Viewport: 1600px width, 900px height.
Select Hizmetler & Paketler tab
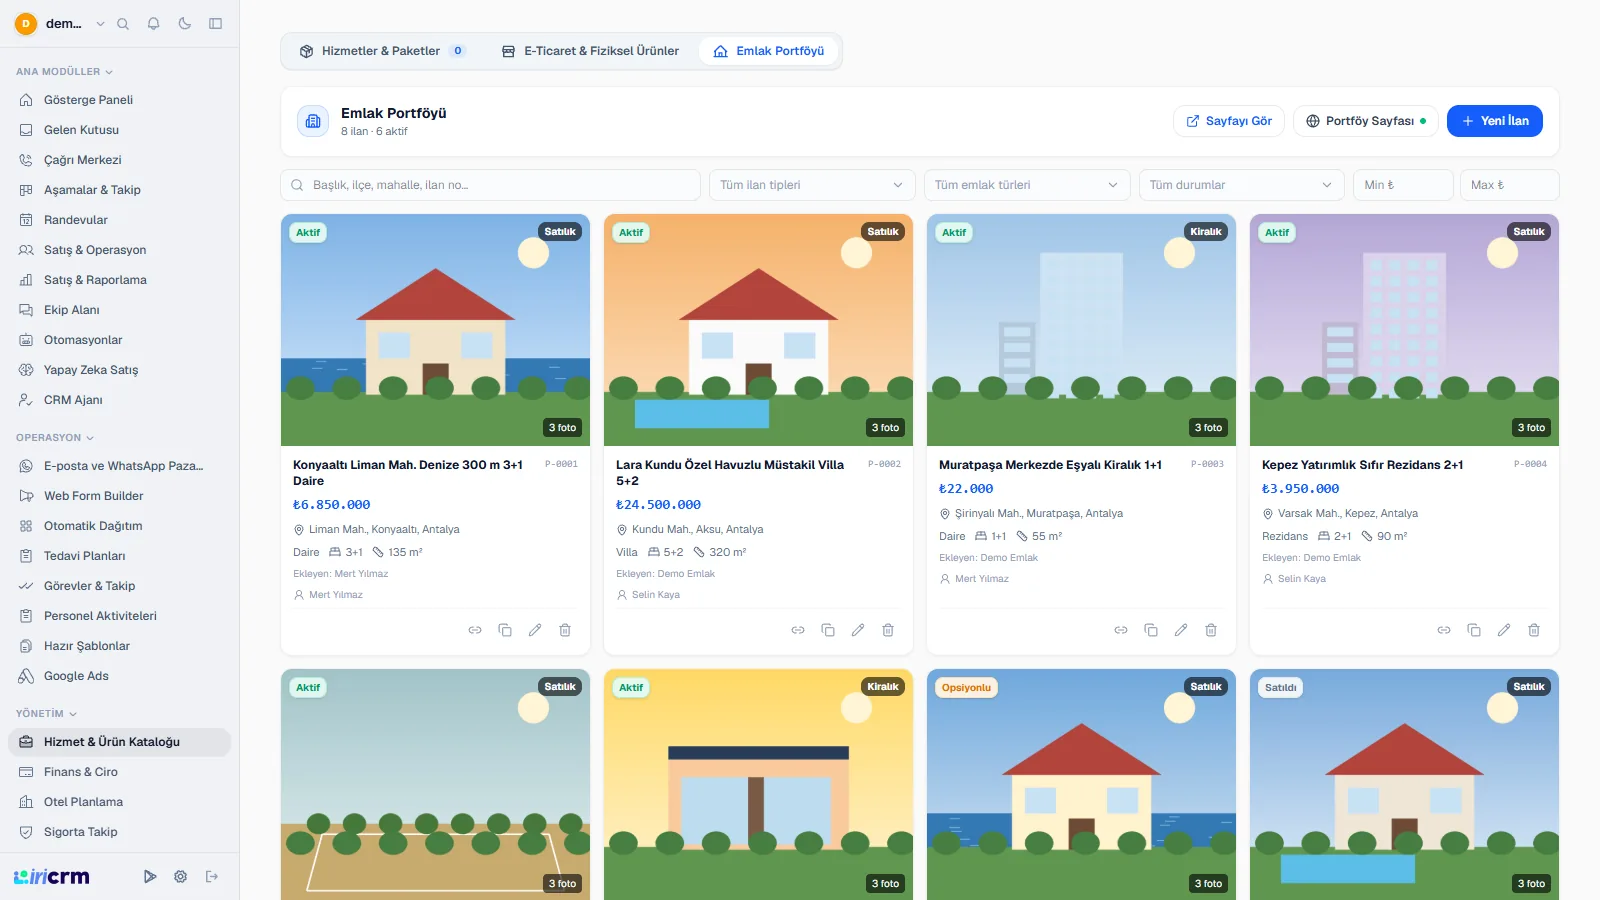click(x=383, y=51)
